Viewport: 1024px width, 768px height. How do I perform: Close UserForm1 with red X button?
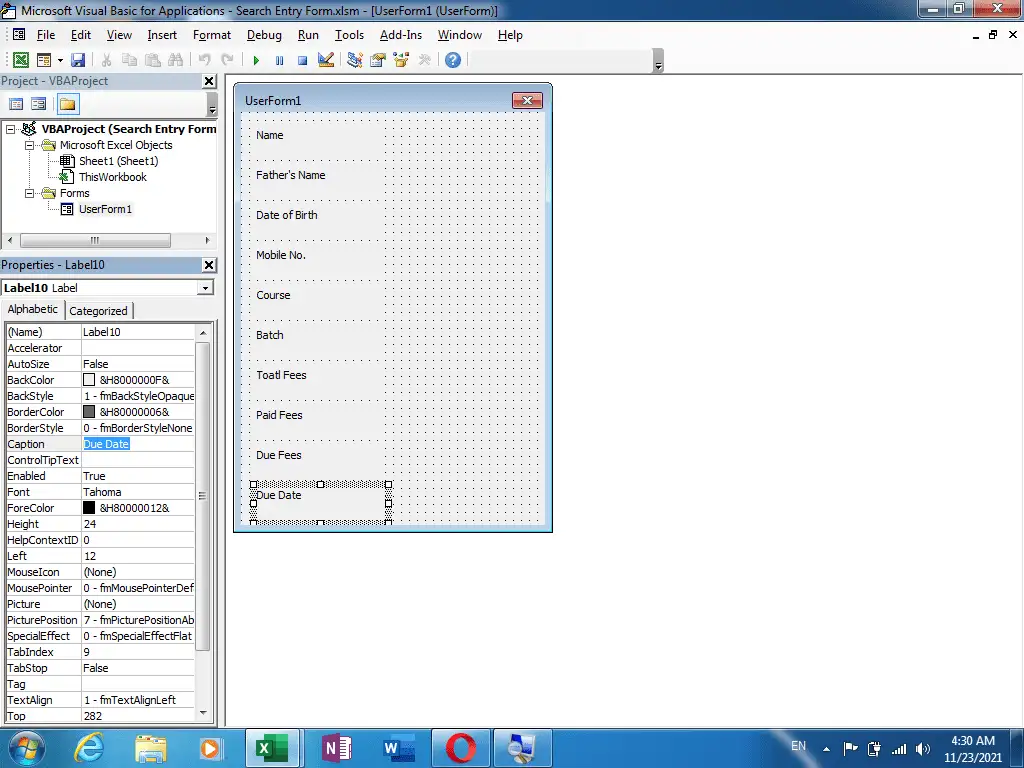527,100
